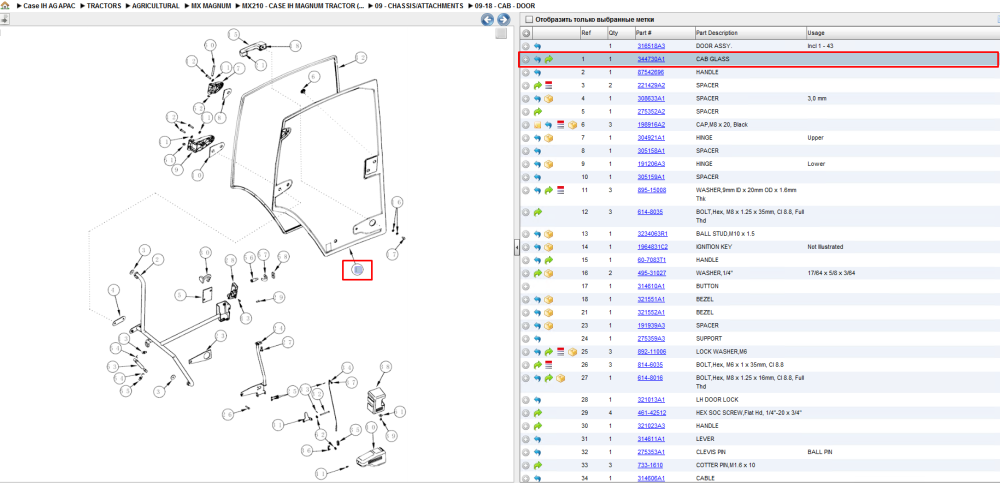Add CAB GLASS row using its plus icon

point(526,59)
